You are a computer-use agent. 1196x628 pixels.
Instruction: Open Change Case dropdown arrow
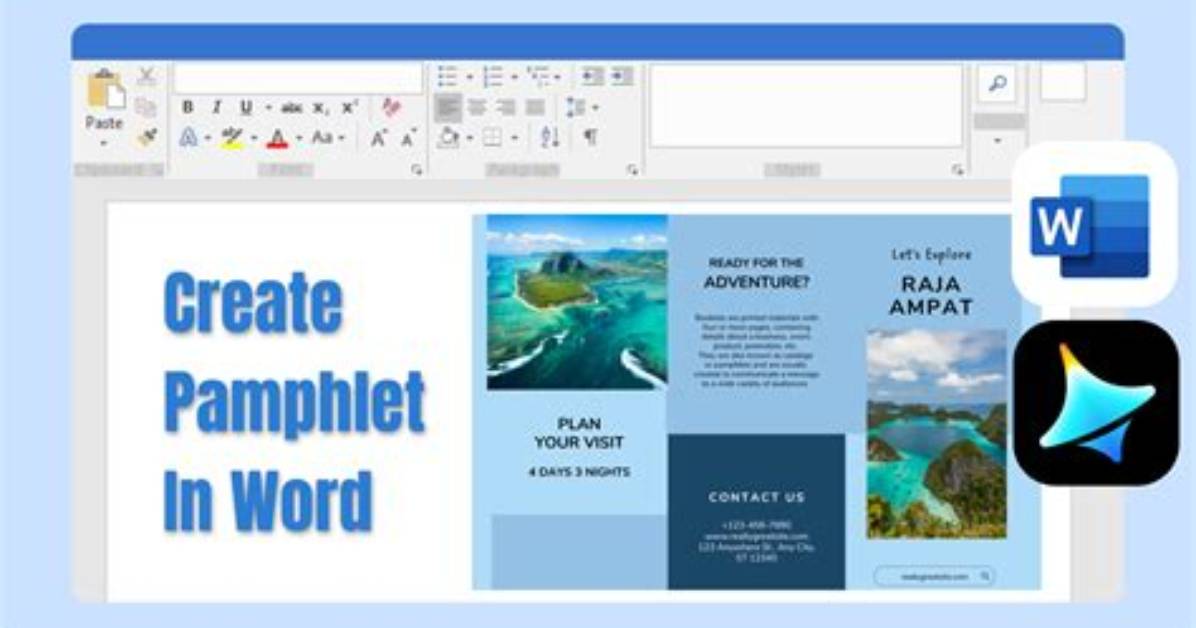coord(342,139)
